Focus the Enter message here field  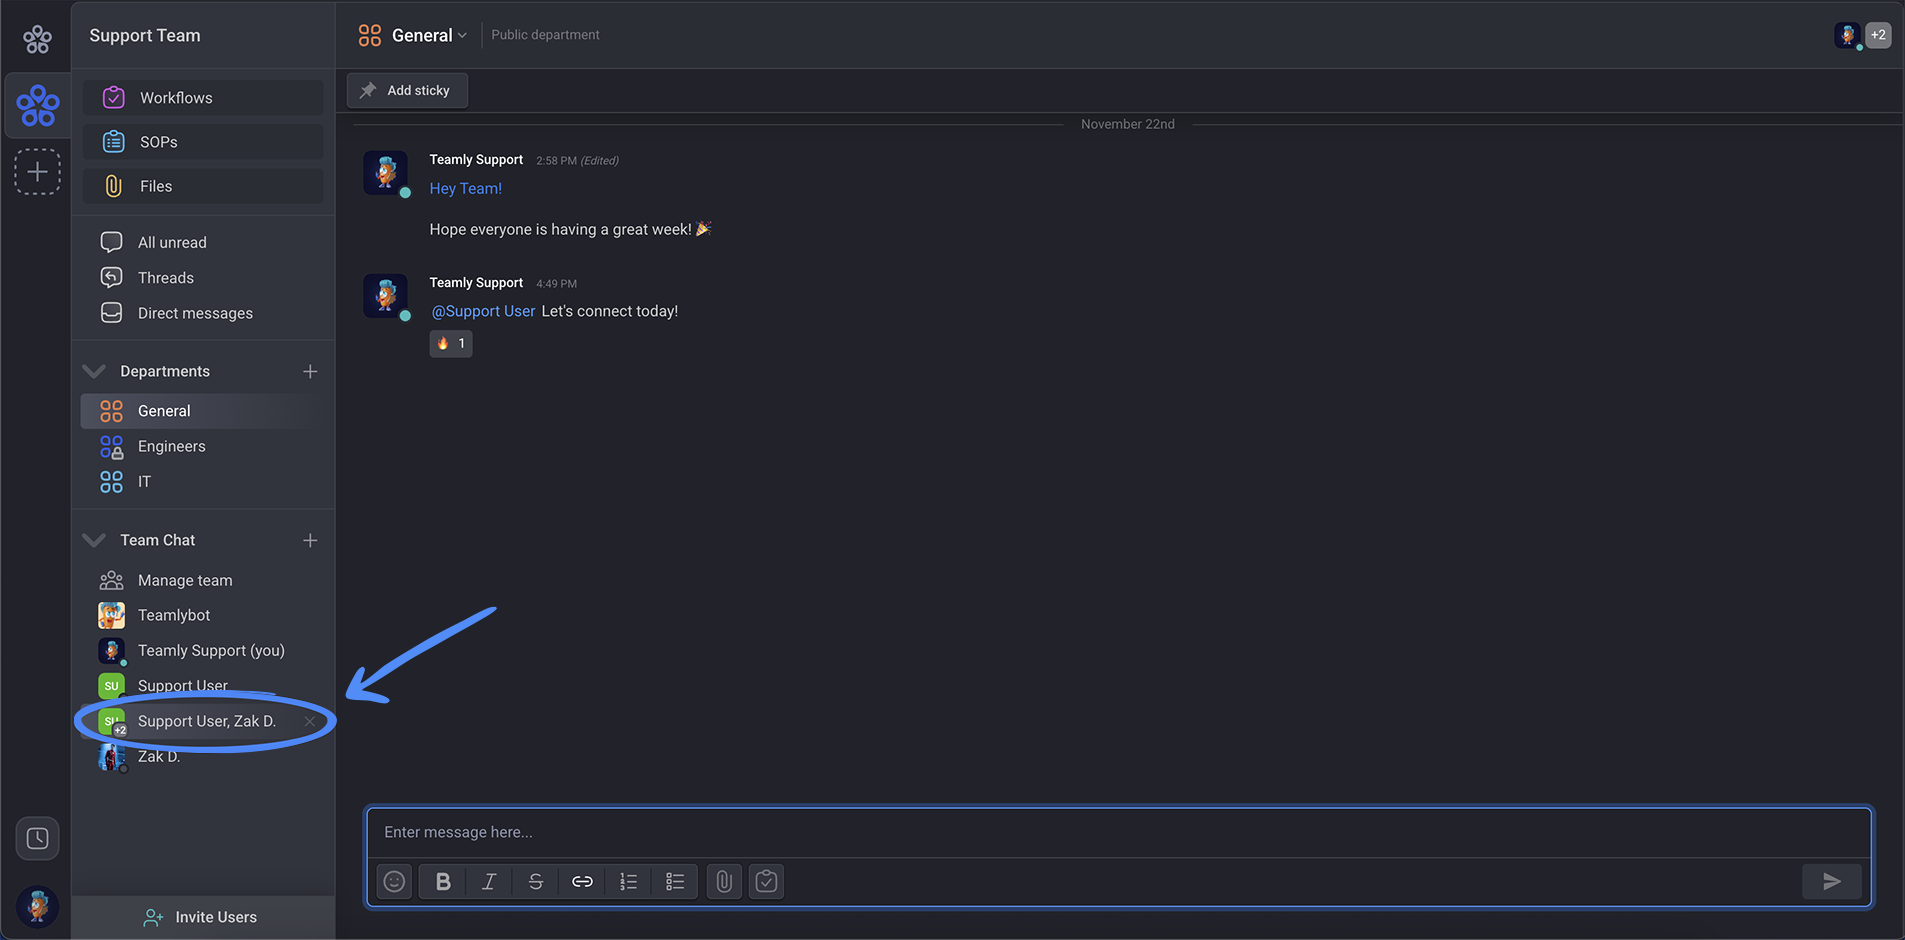coord(1118,832)
